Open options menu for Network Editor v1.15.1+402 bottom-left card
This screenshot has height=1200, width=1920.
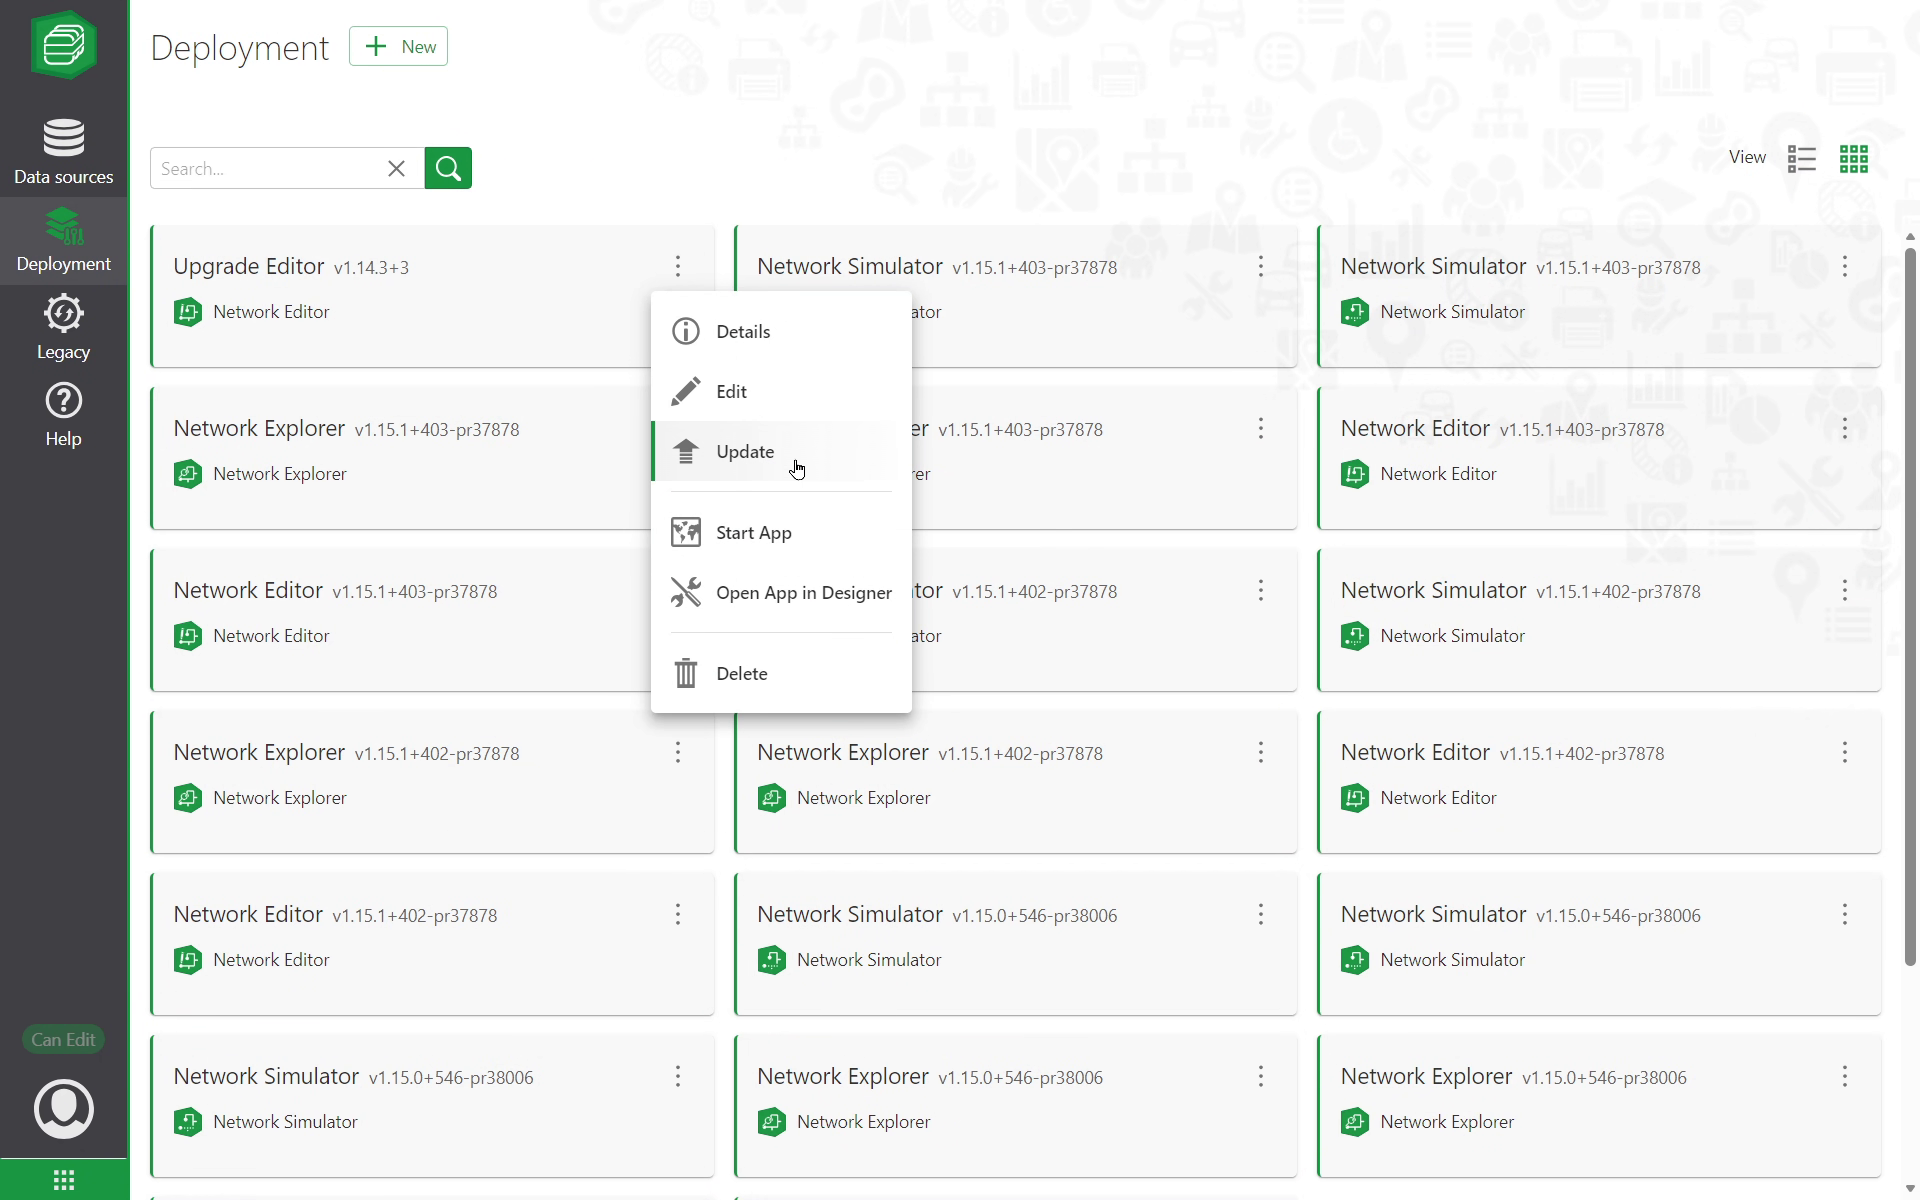pos(677,914)
